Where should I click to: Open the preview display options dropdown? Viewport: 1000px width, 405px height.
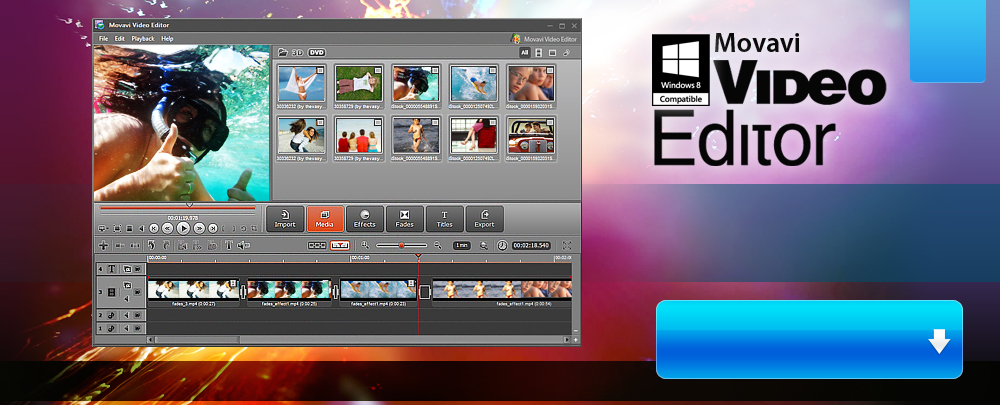[x=103, y=228]
